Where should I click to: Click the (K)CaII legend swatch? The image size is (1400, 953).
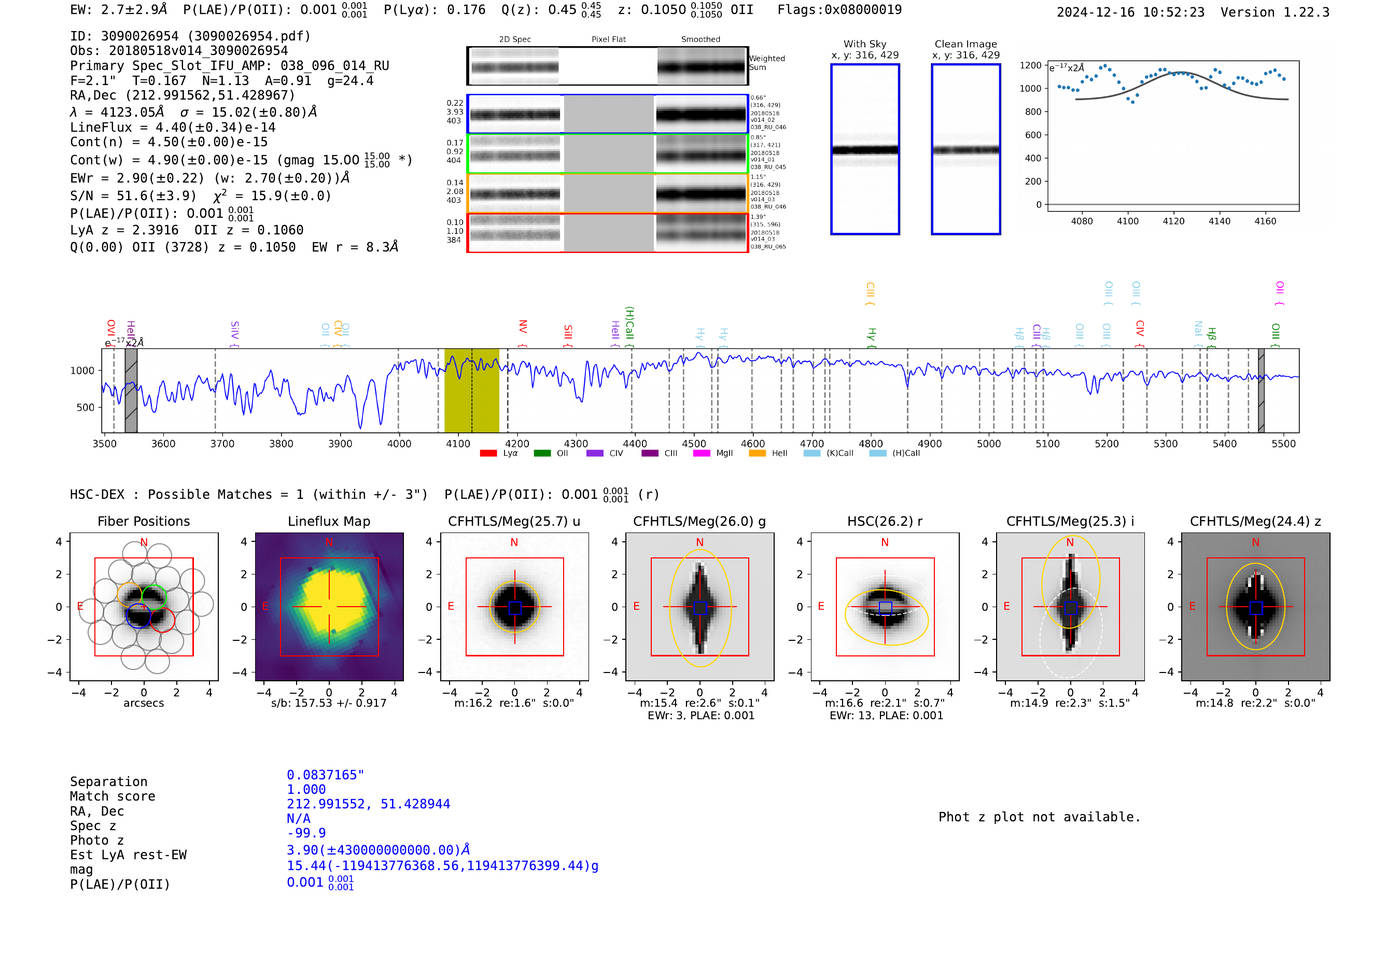point(812,453)
